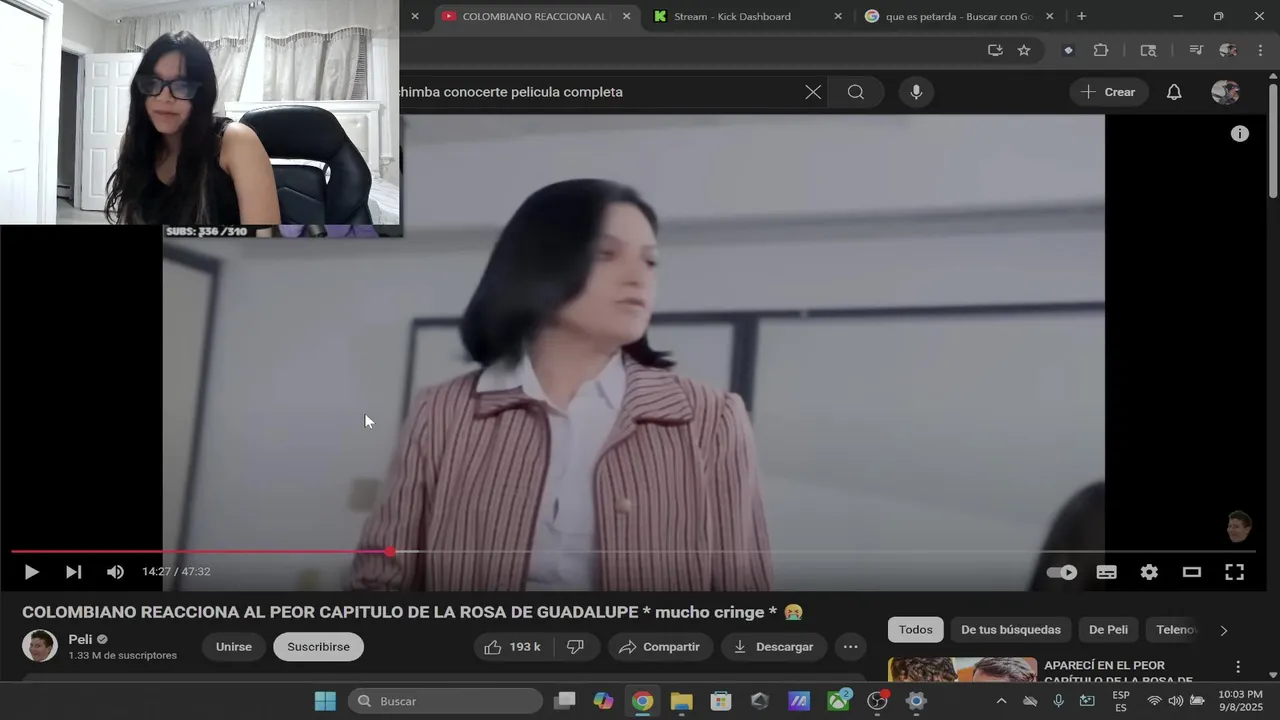Image resolution: width=1280 pixels, height=720 pixels.
Task: Close the COLOMBIANO REACCIONA tab
Action: pos(626,16)
